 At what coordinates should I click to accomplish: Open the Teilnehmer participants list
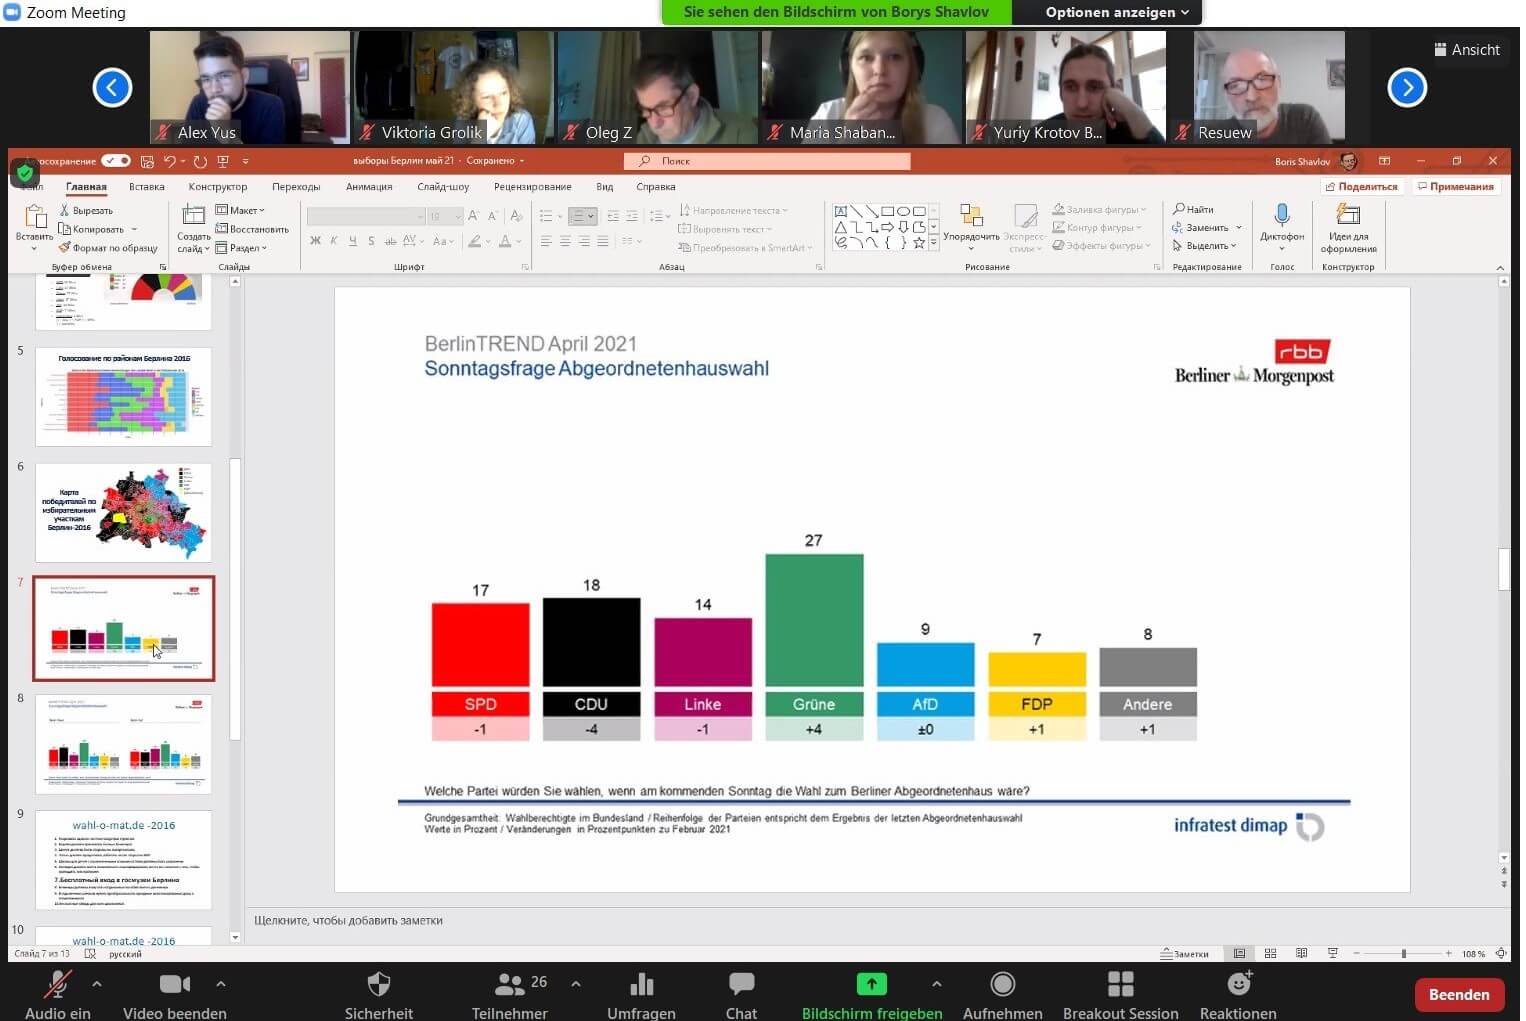click(x=510, y=985)
